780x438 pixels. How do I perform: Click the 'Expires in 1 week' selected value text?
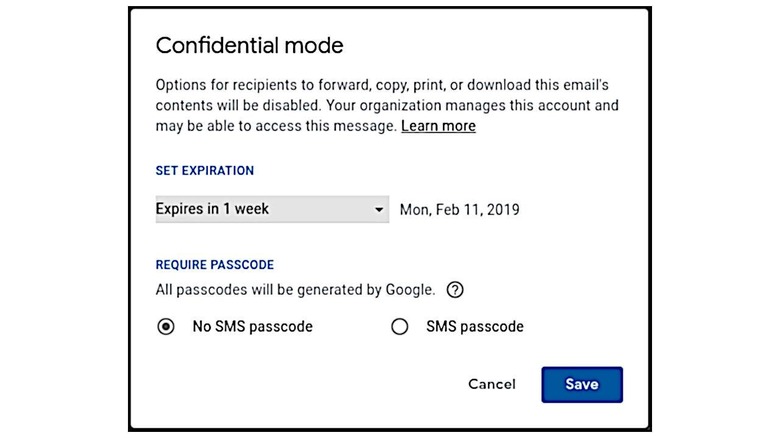click(212, 209)
